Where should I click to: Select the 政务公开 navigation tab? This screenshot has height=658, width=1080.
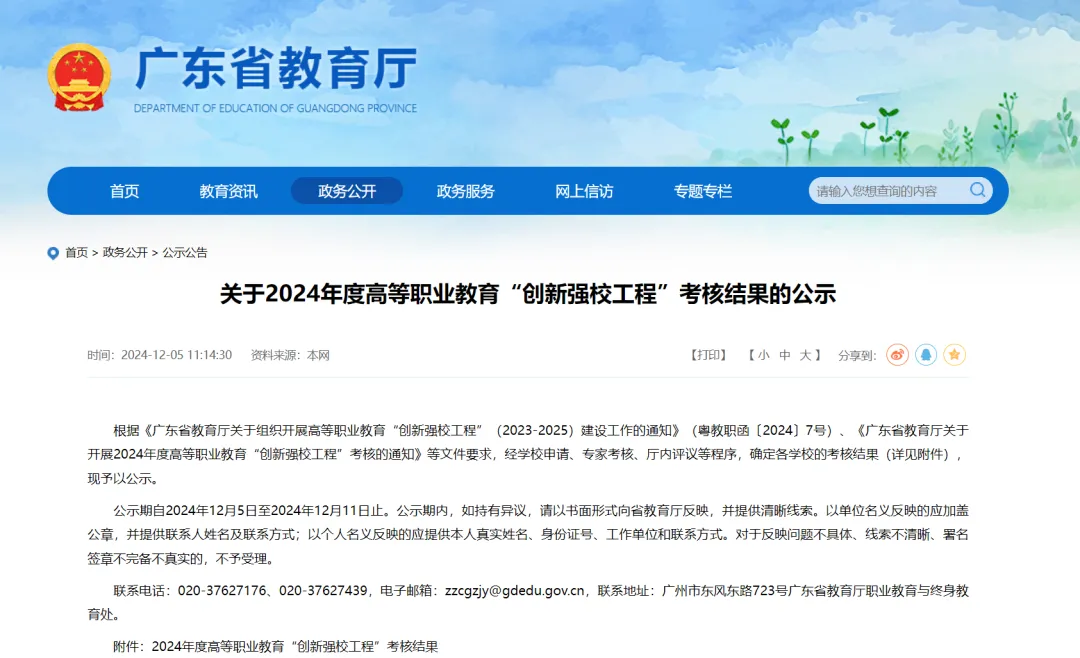click(x=346, y=191)
